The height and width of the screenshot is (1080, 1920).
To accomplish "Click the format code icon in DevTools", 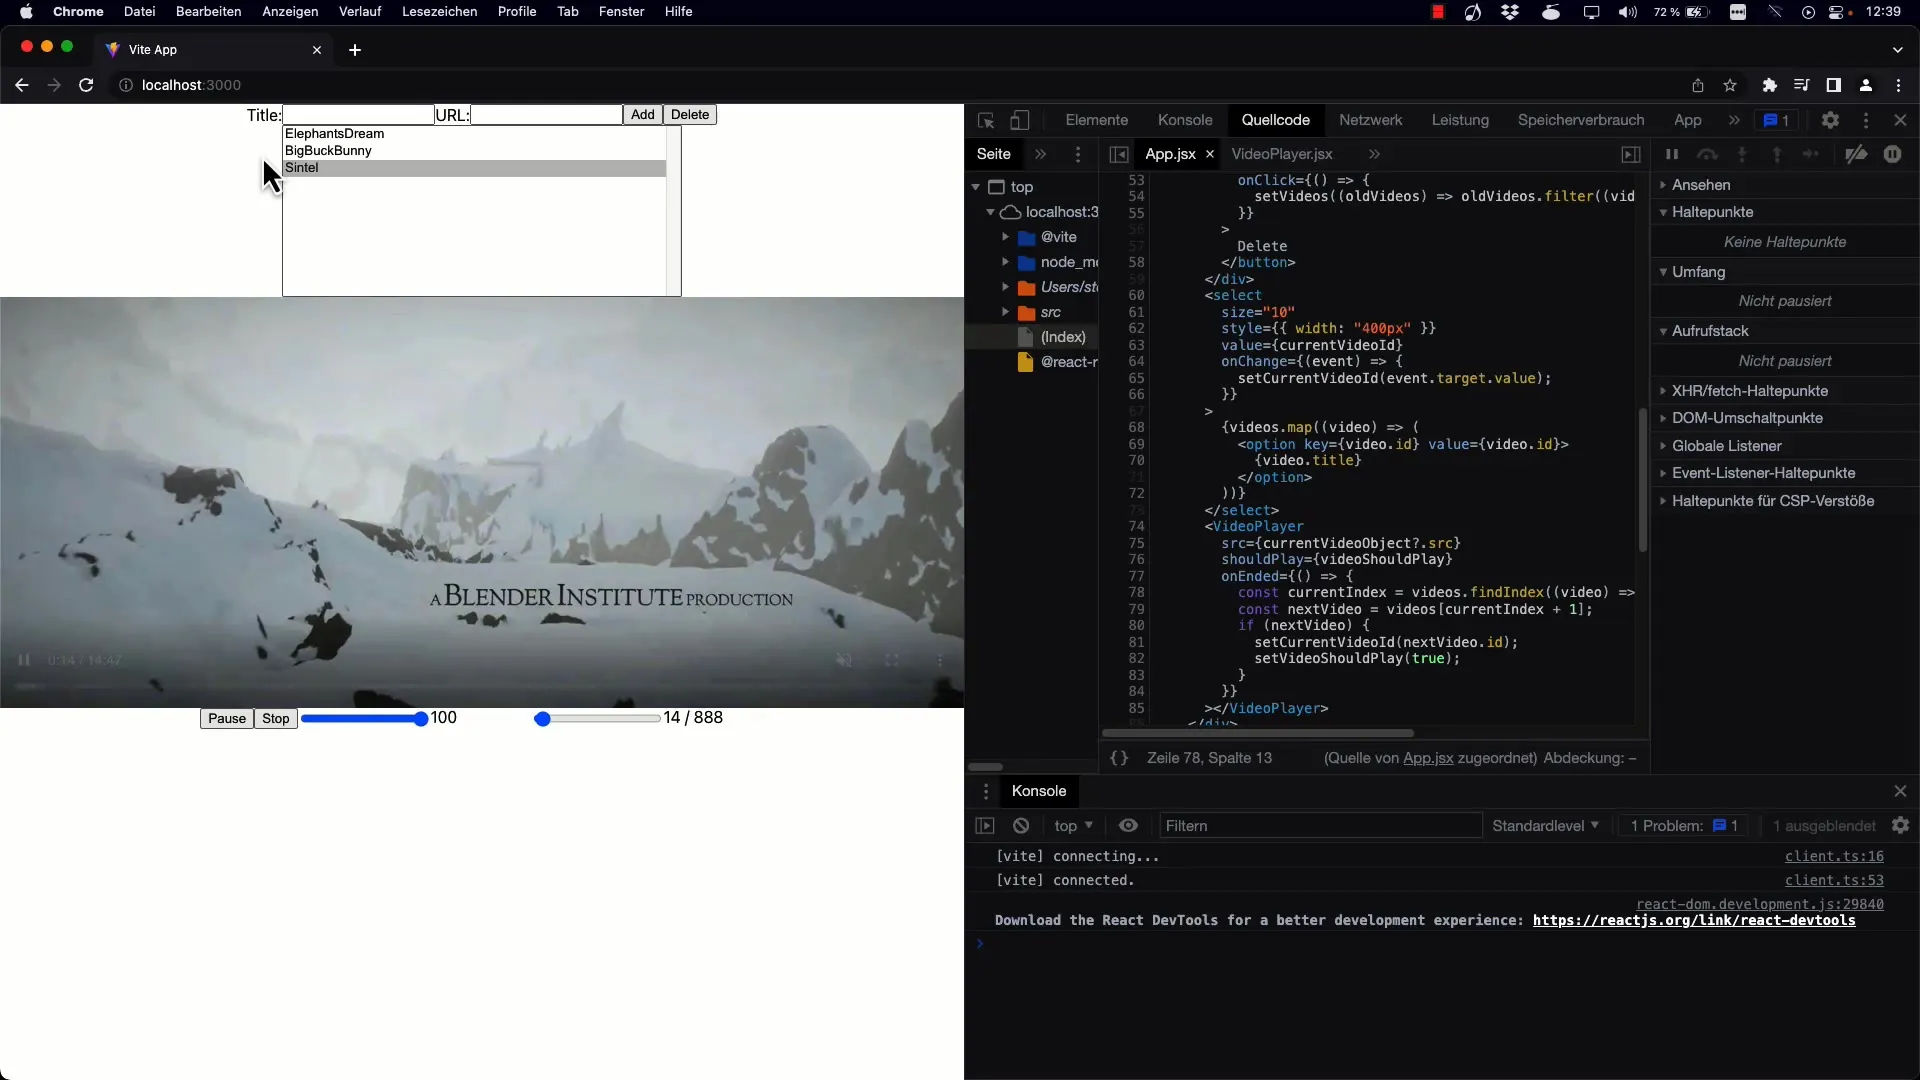I will pos(1118,757).
